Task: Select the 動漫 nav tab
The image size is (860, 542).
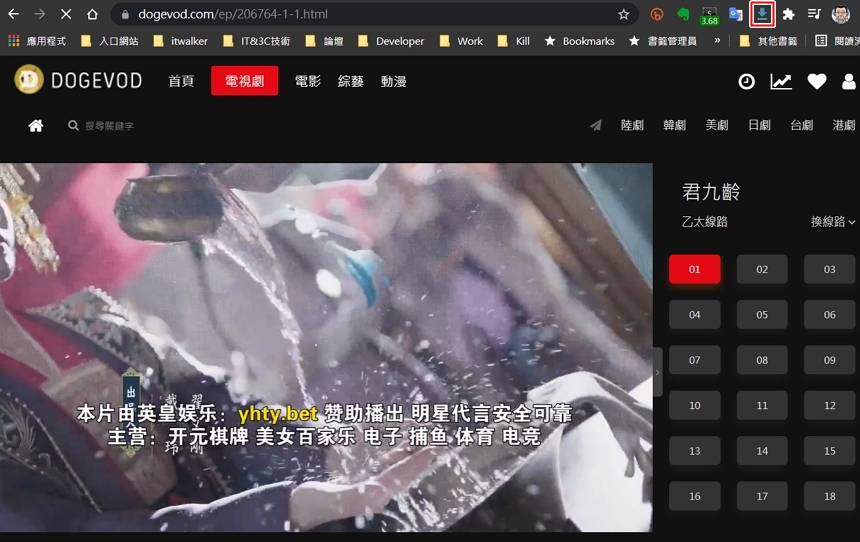Action: click(393, 81)
